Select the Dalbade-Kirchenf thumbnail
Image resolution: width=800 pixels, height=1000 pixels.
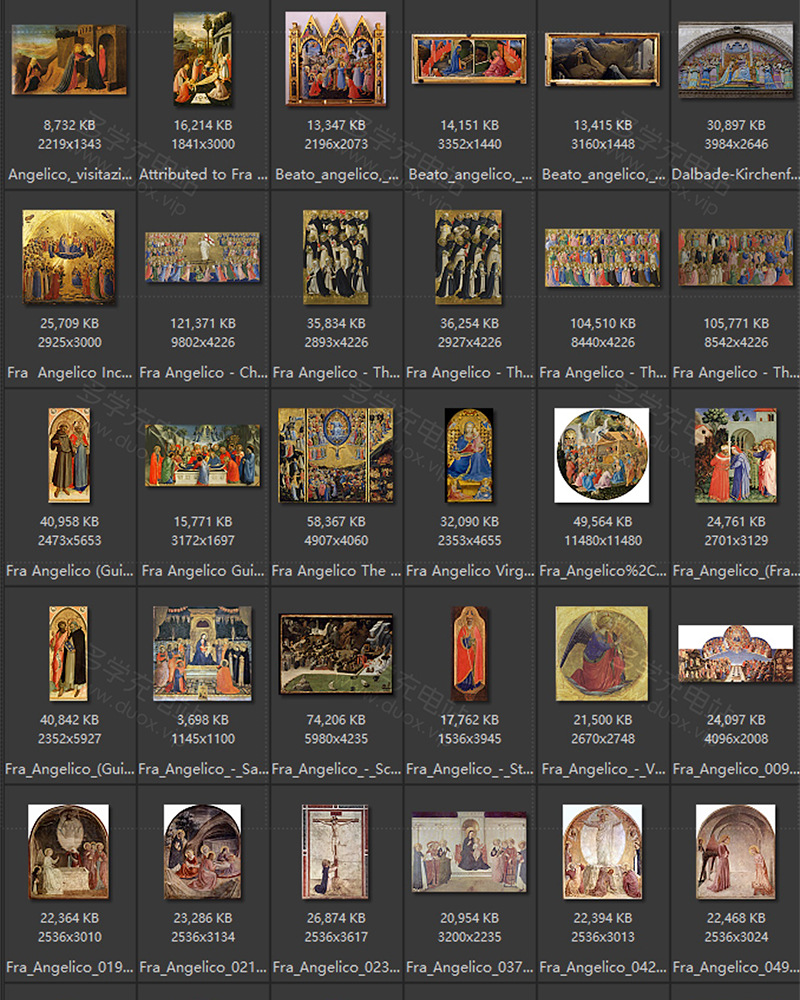tap(735, 59)
